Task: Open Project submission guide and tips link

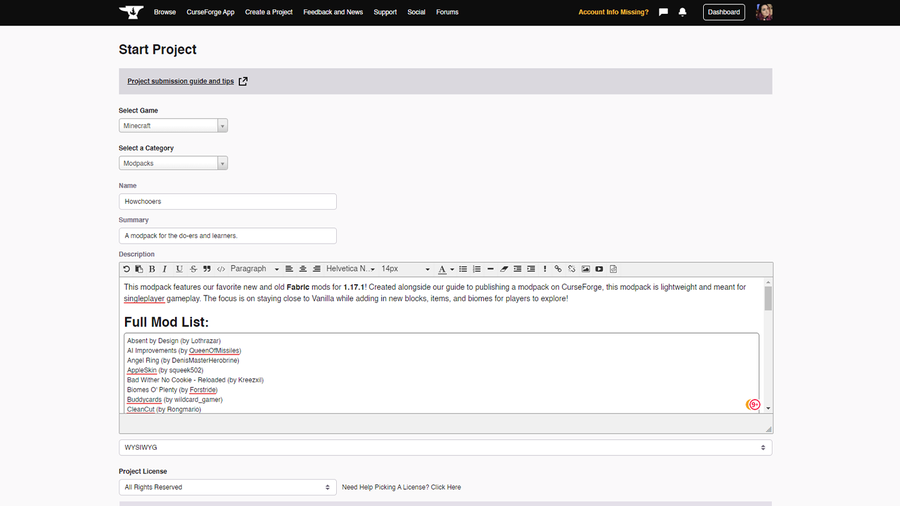Action: coord(181,81)
